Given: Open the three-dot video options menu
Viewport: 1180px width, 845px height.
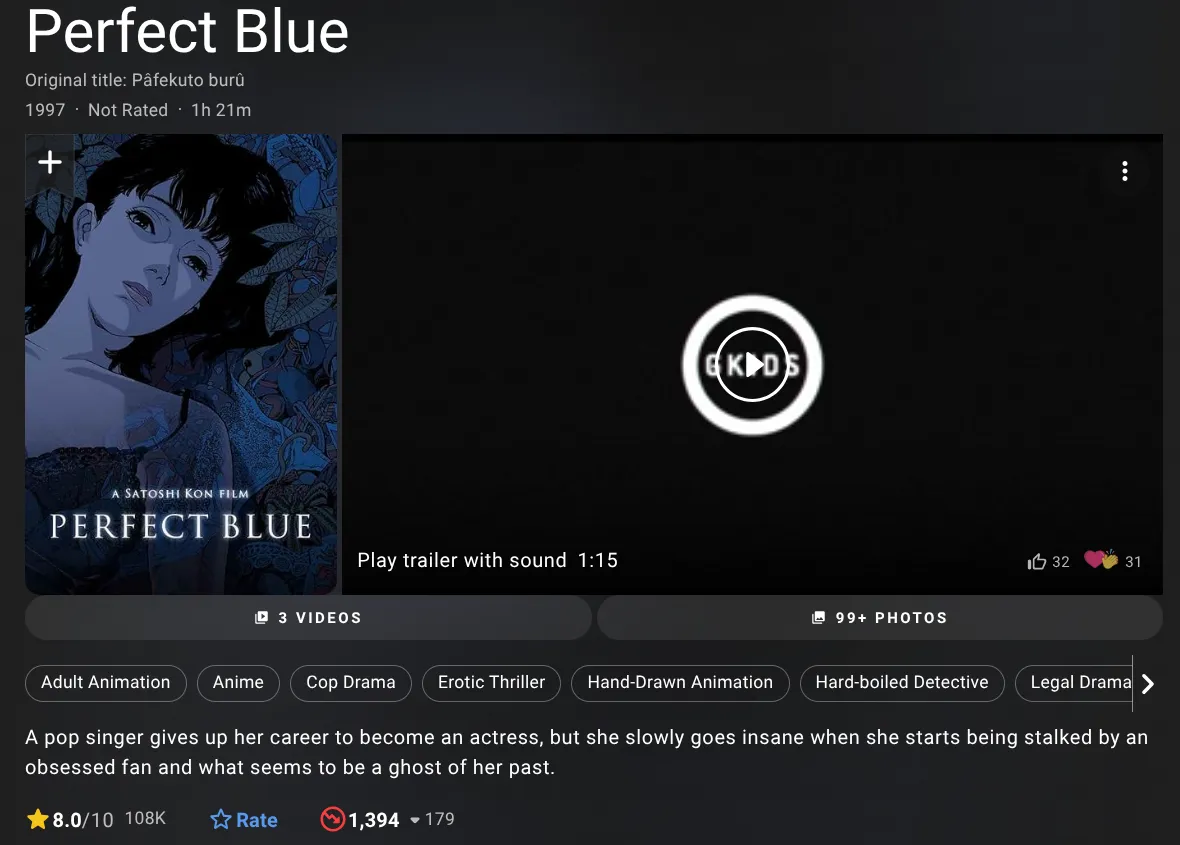Looking at the screenshot, I should (1124, 172).
